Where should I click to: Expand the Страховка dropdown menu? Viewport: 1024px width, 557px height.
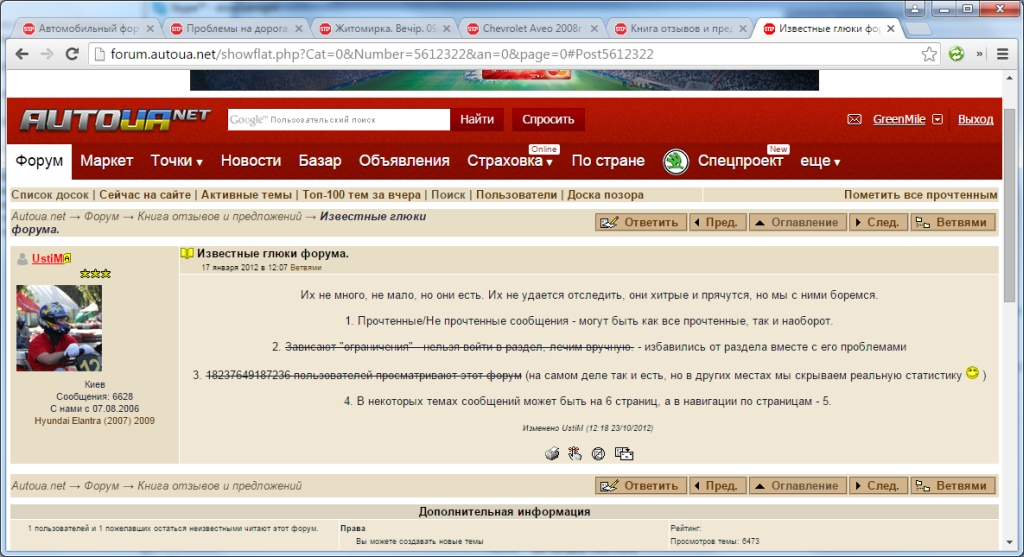pyautogui.click(x=510, y=161)
